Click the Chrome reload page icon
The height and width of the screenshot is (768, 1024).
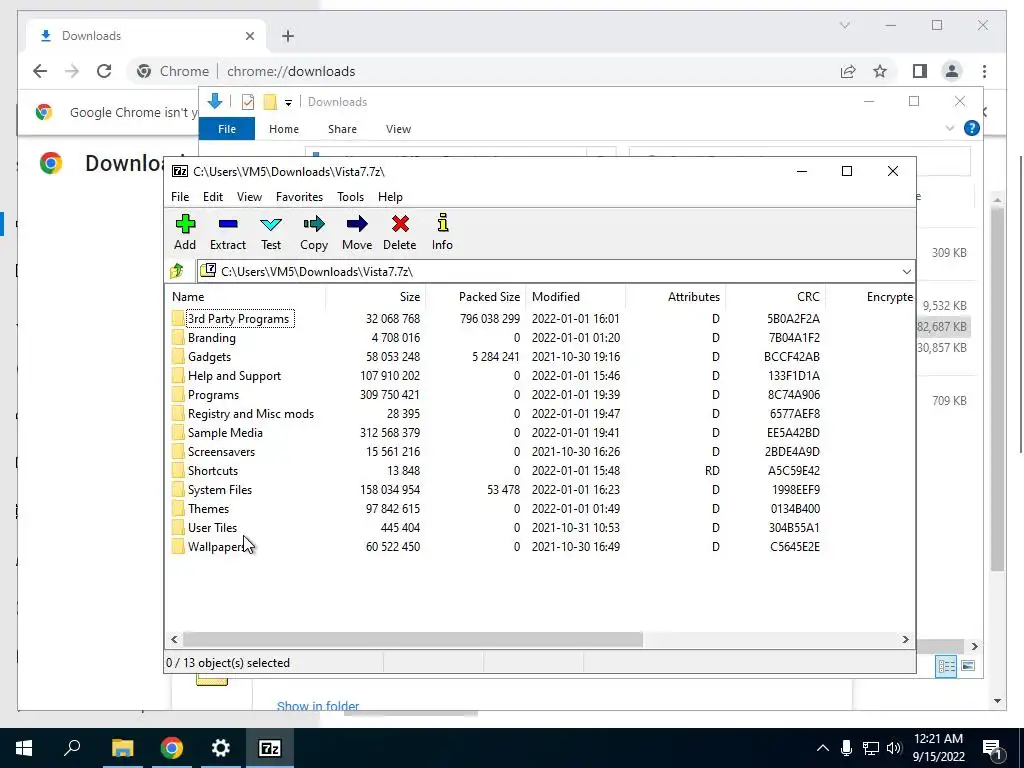pos(104,71)
